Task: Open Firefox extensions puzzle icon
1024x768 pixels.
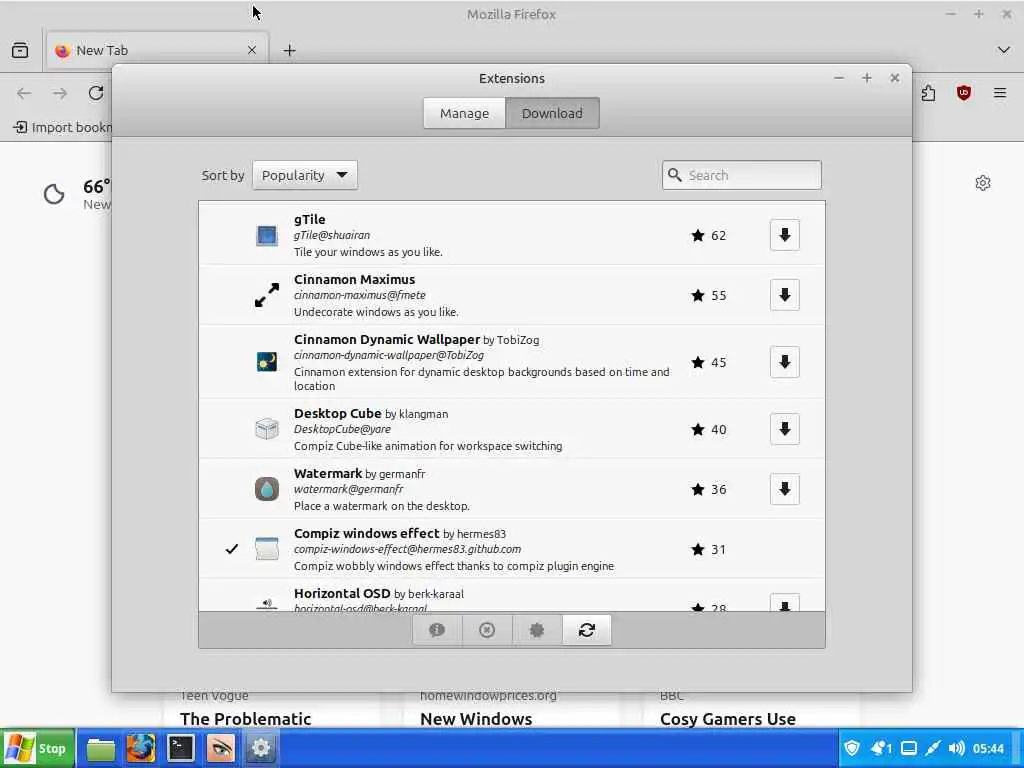Action: pos(928,93)
